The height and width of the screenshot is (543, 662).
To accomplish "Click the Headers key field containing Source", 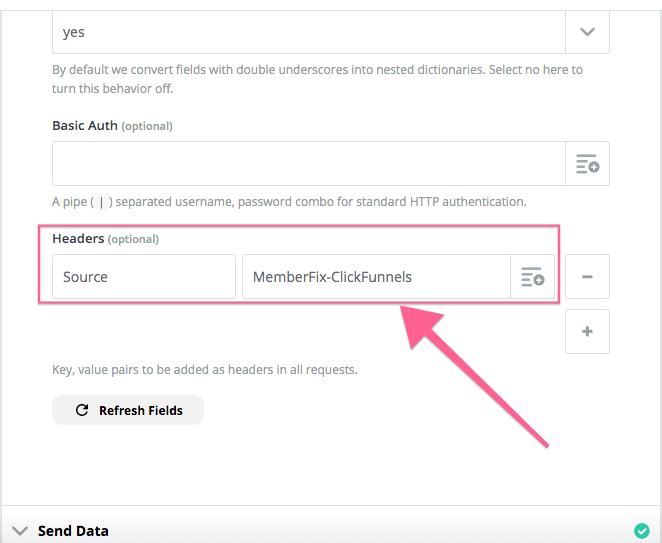I will pyautogui.click(x=144, y=277).
